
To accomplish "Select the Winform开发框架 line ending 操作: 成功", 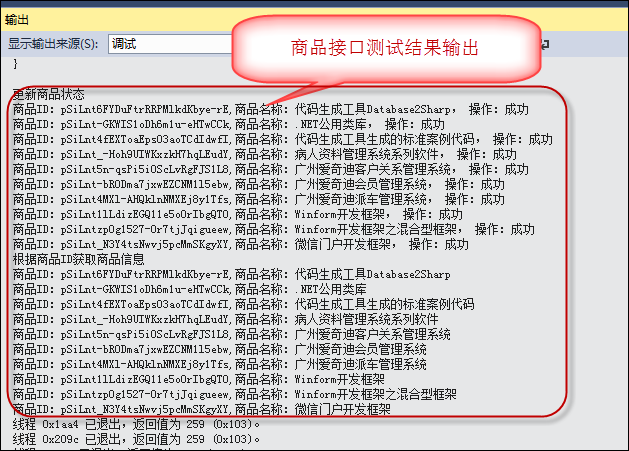I will (x=237, y=214).
